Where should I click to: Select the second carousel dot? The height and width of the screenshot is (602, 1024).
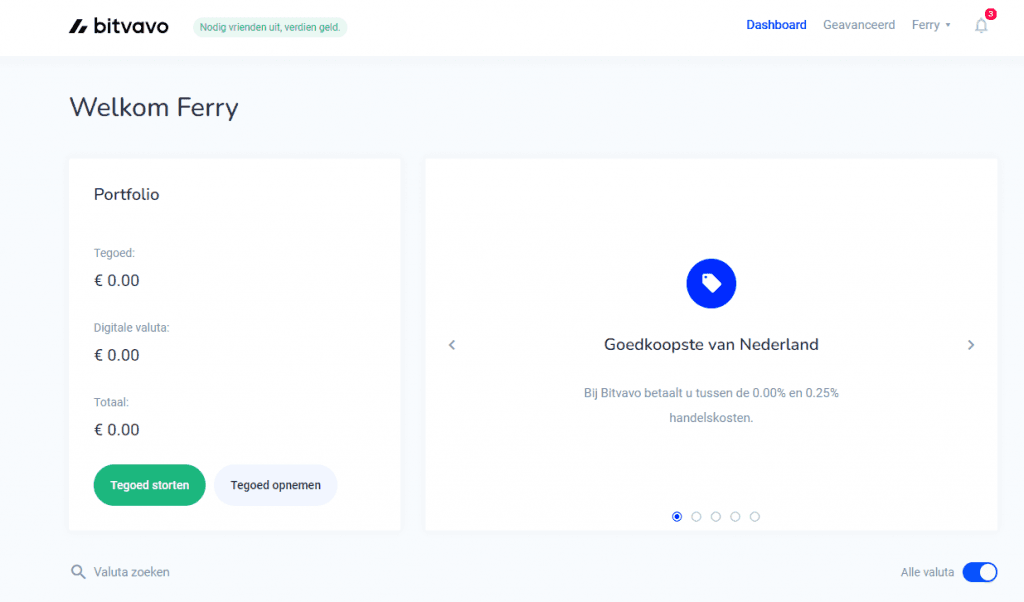pyautogui.click(x=696, y=517)
